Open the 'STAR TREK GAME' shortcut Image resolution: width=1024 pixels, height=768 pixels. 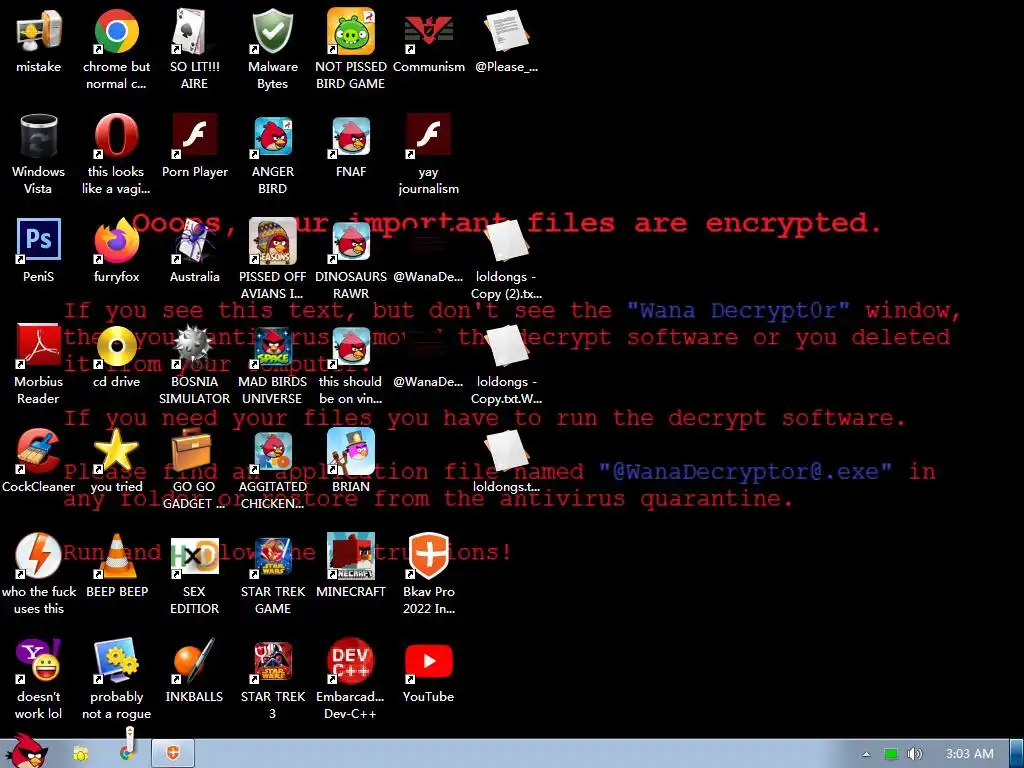click(272, 556)
